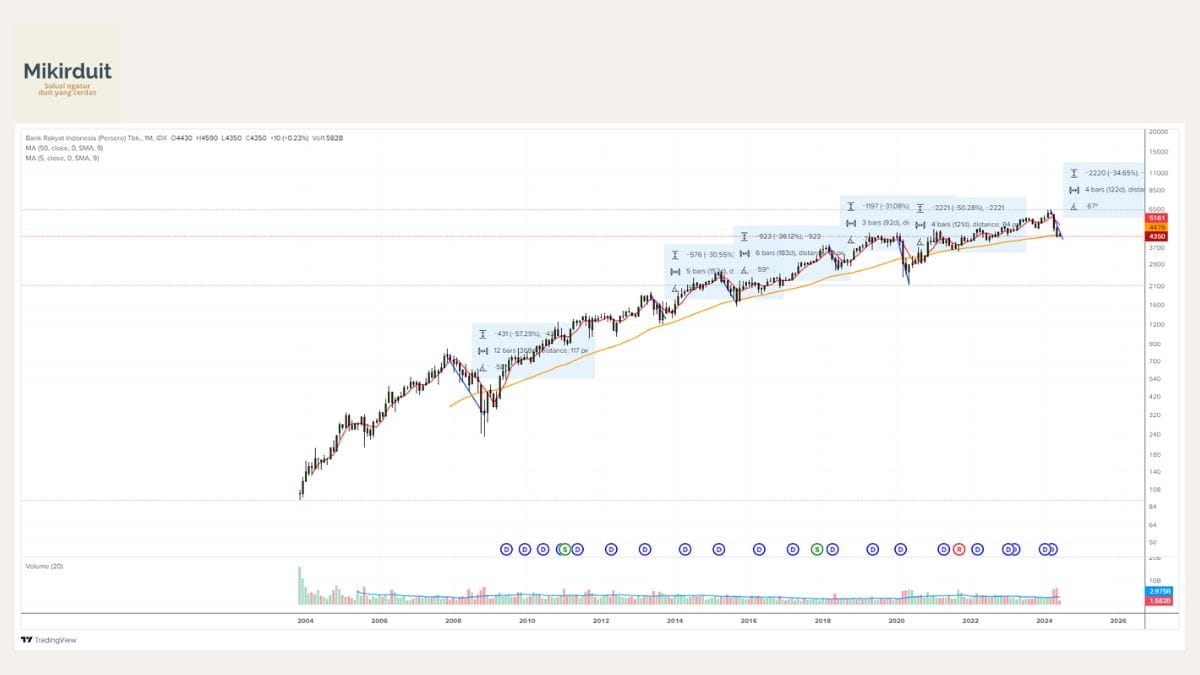The height and width of the screenshot is (675, 1200).
Task: Click the orange 4479 MA price label
Action: [1158, 226]
